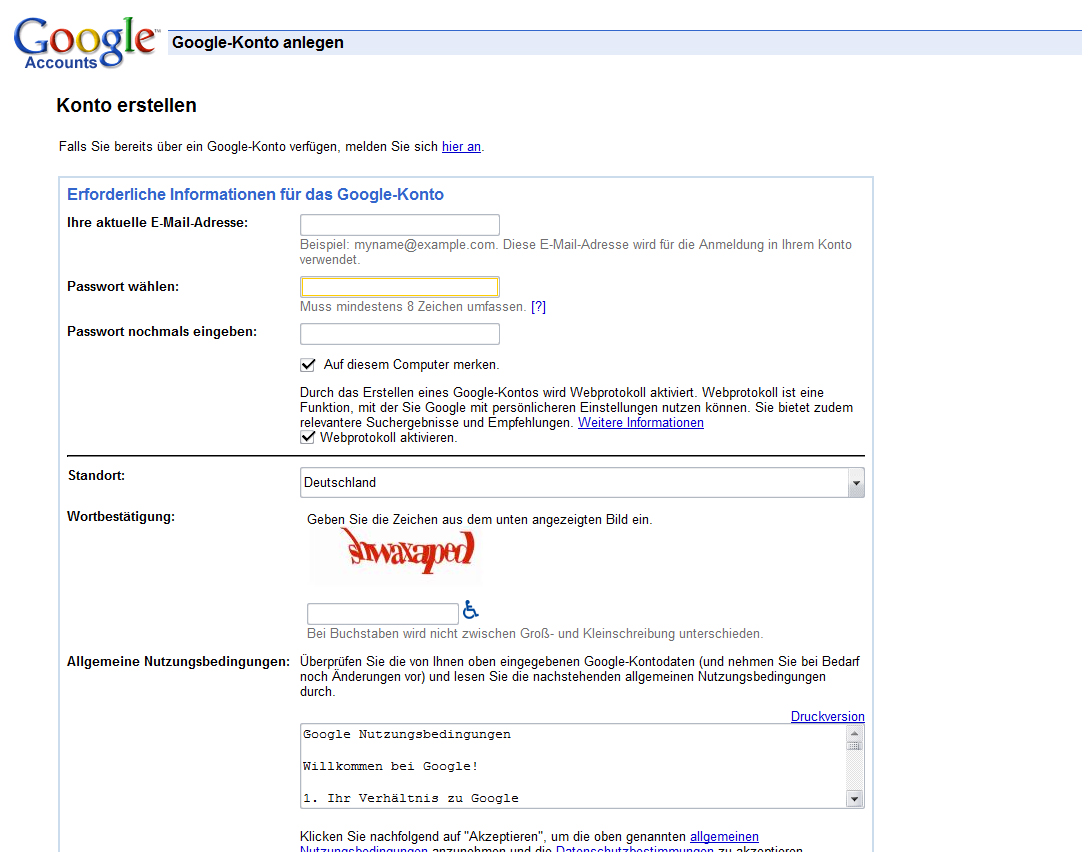
Task: Click the terms box scroll-down arrow
Action: (x=855, y=799)
